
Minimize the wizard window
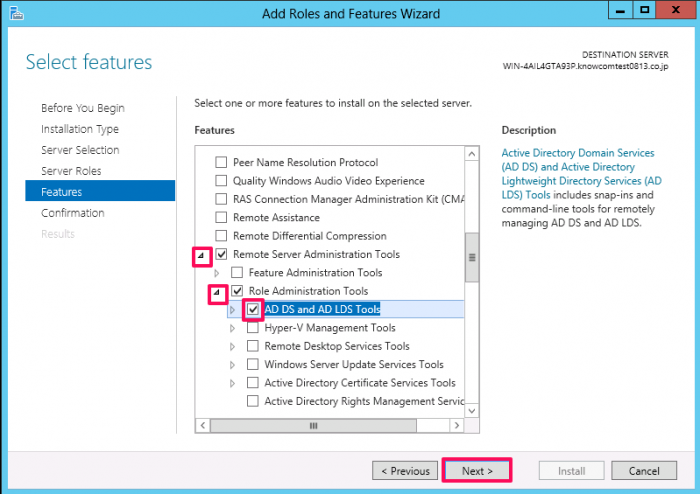pyautogui.click(x=620, y=10)
